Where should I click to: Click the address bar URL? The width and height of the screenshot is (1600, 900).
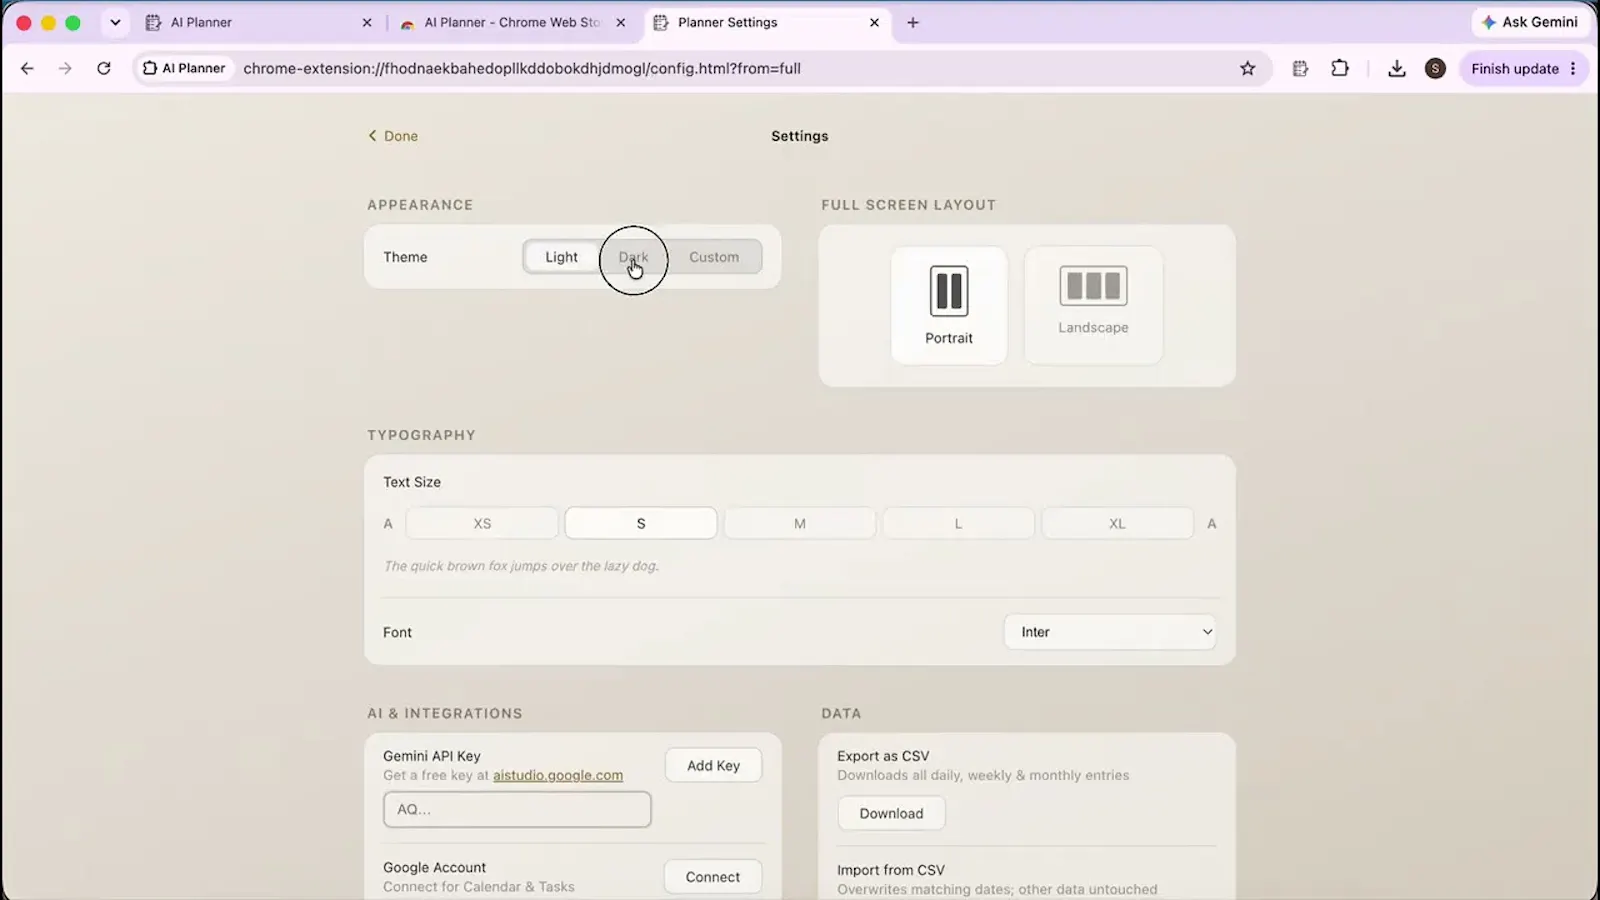point(522,68)
